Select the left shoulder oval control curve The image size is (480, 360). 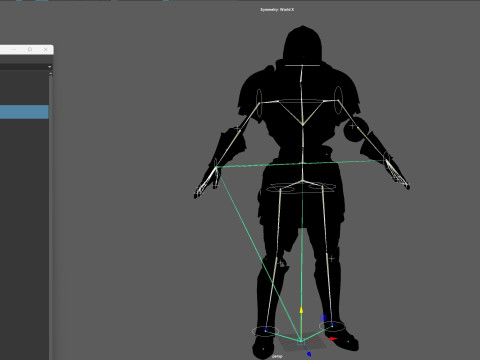pos(259,102)
